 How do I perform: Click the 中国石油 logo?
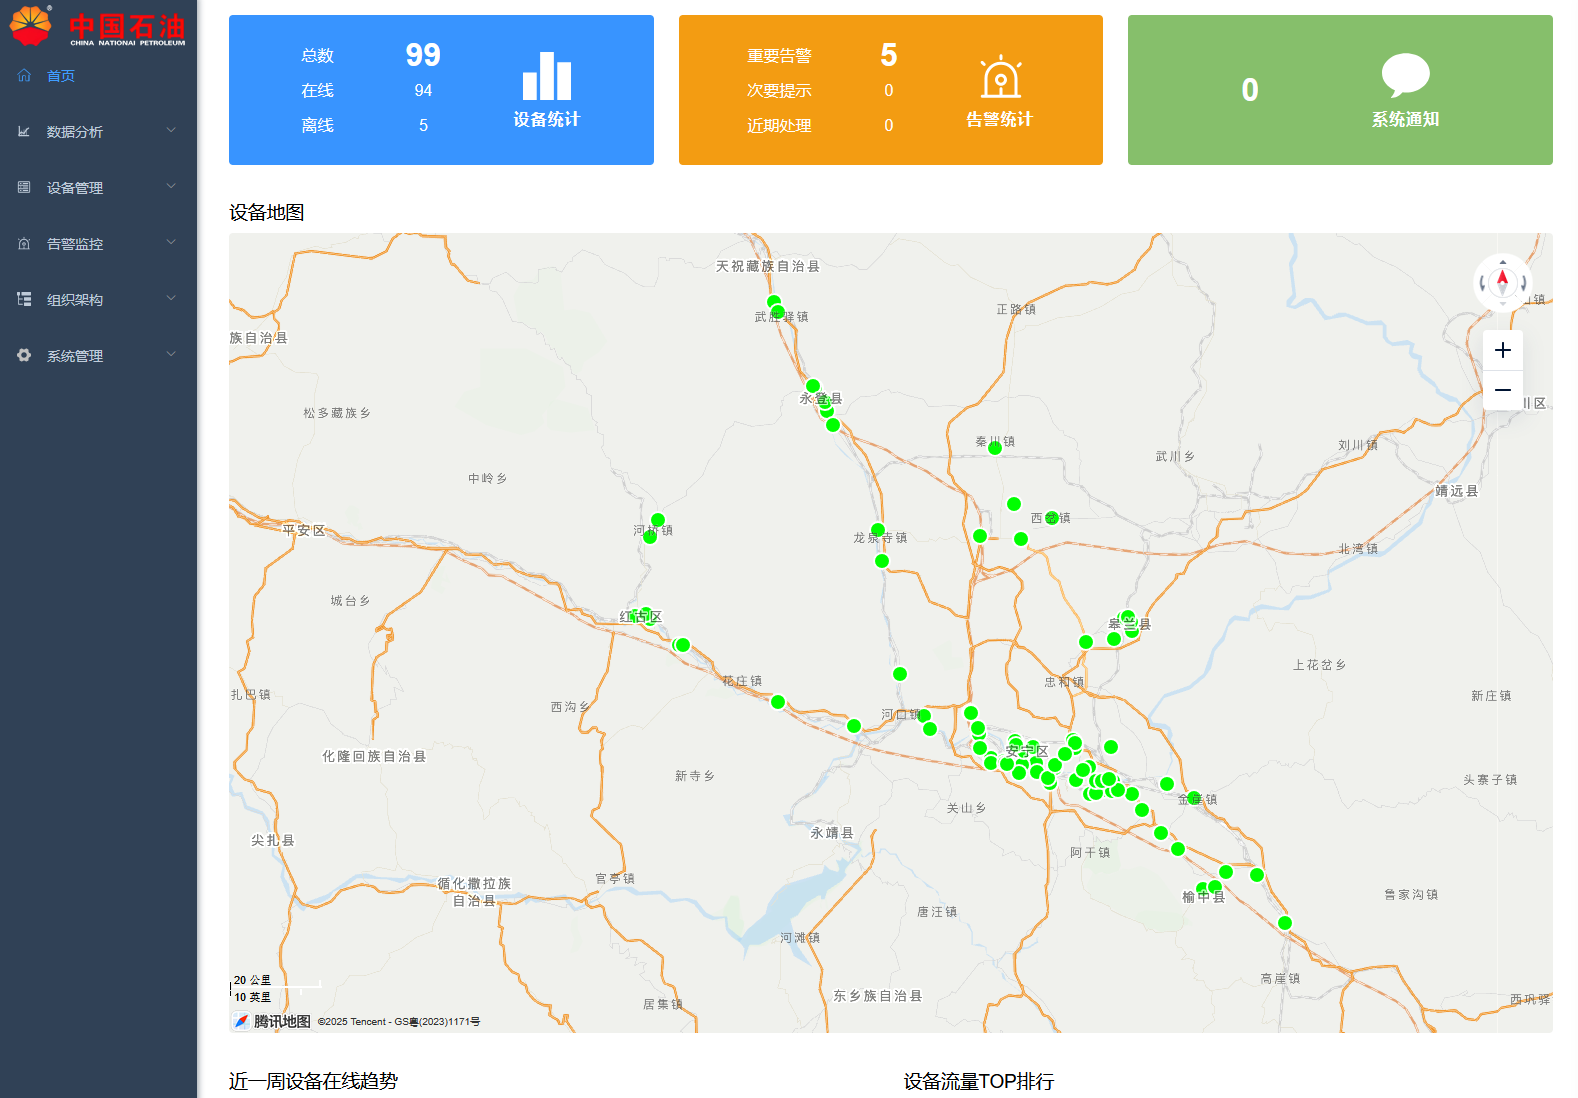97,26
